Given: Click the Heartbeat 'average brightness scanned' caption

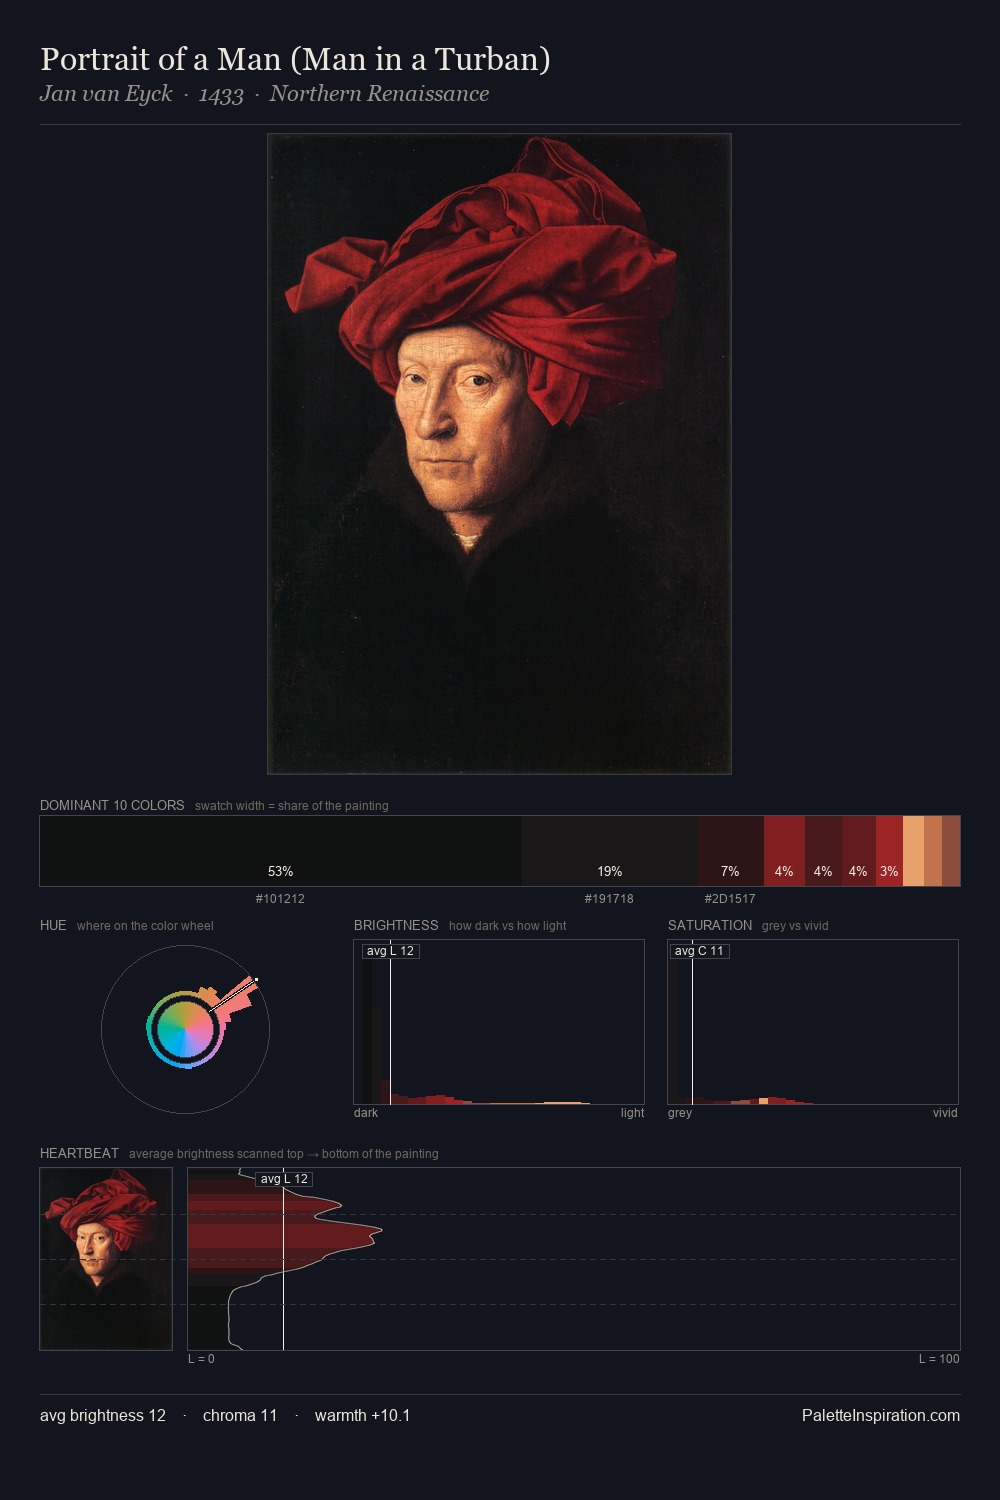Looking at the screenshot, I should coord(284,1154).
